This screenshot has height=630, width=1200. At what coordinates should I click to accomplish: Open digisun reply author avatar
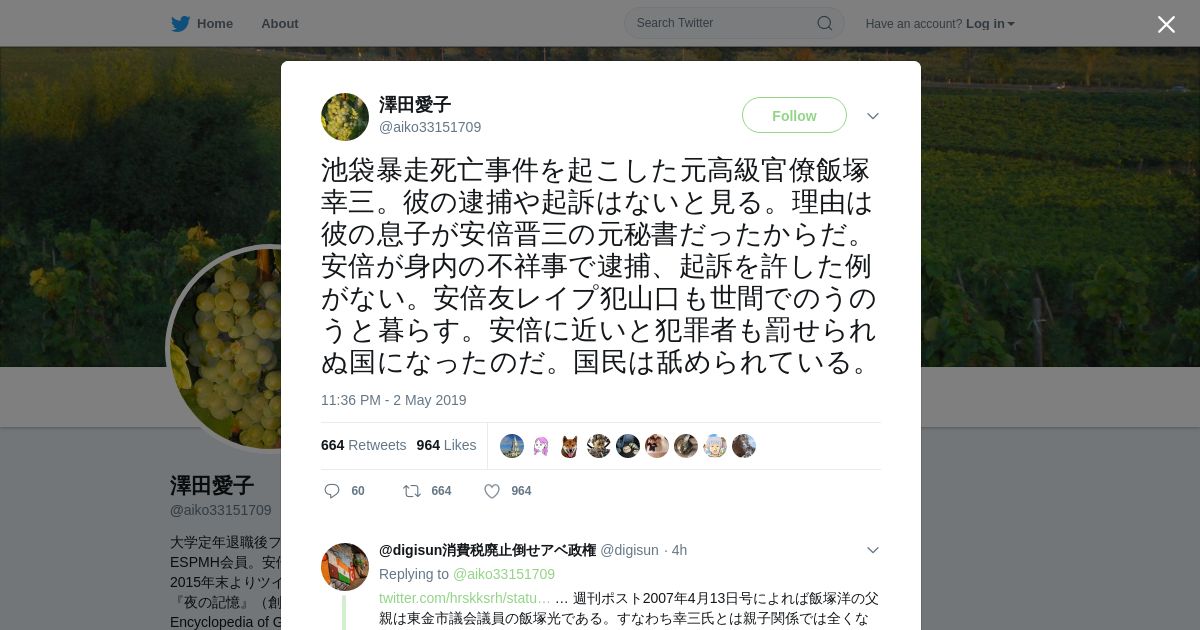345,567
